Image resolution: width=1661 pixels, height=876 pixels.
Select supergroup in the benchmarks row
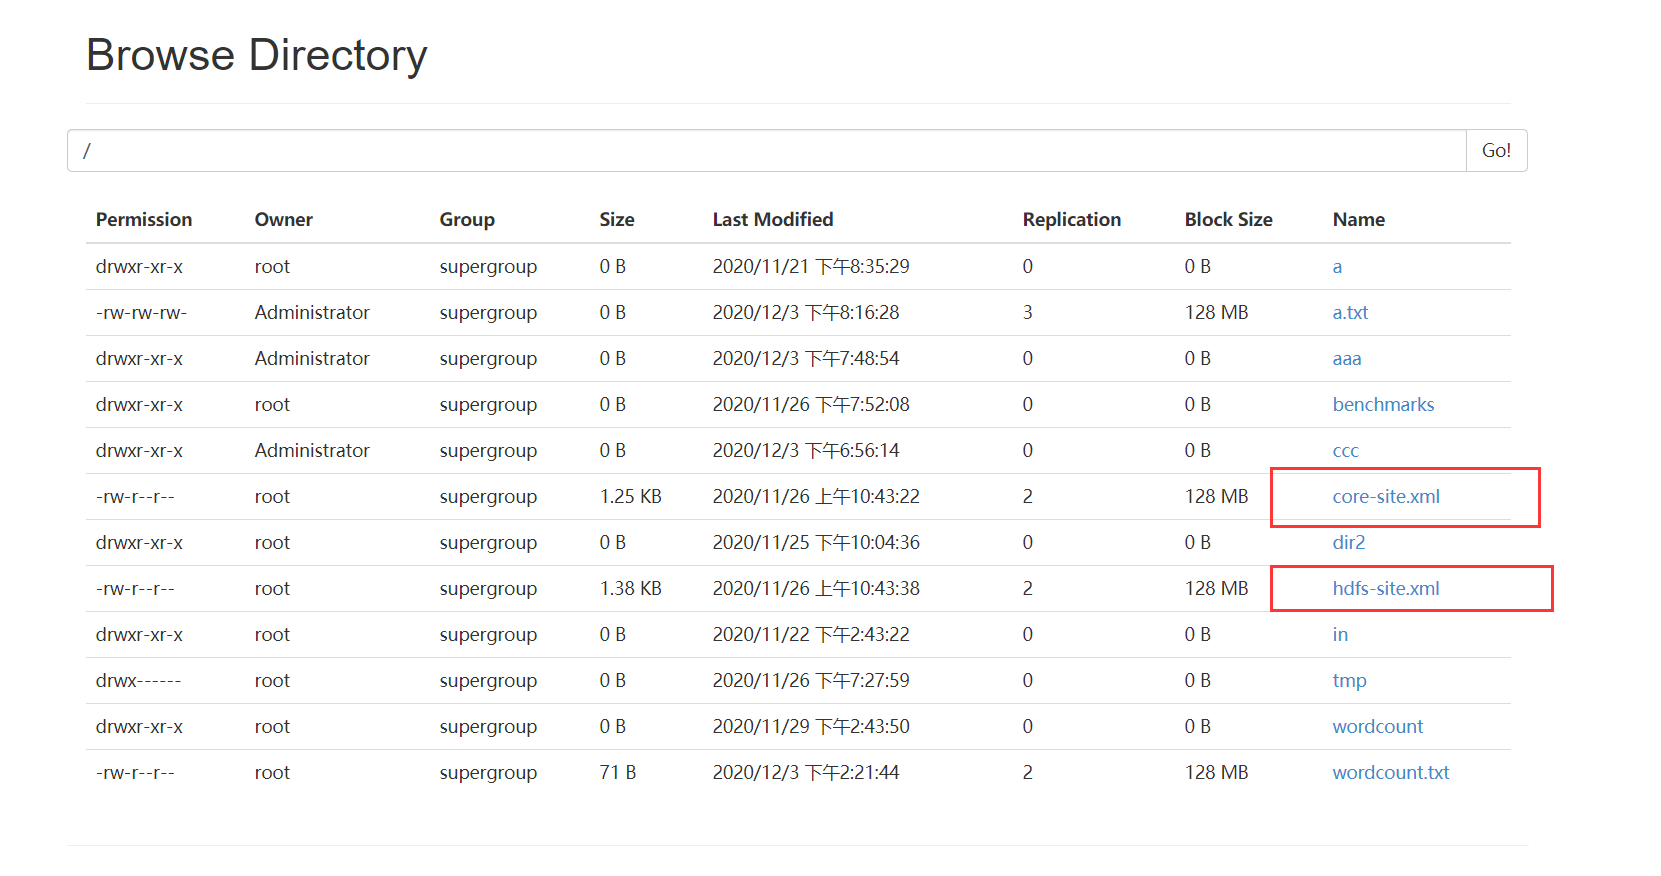488,405
